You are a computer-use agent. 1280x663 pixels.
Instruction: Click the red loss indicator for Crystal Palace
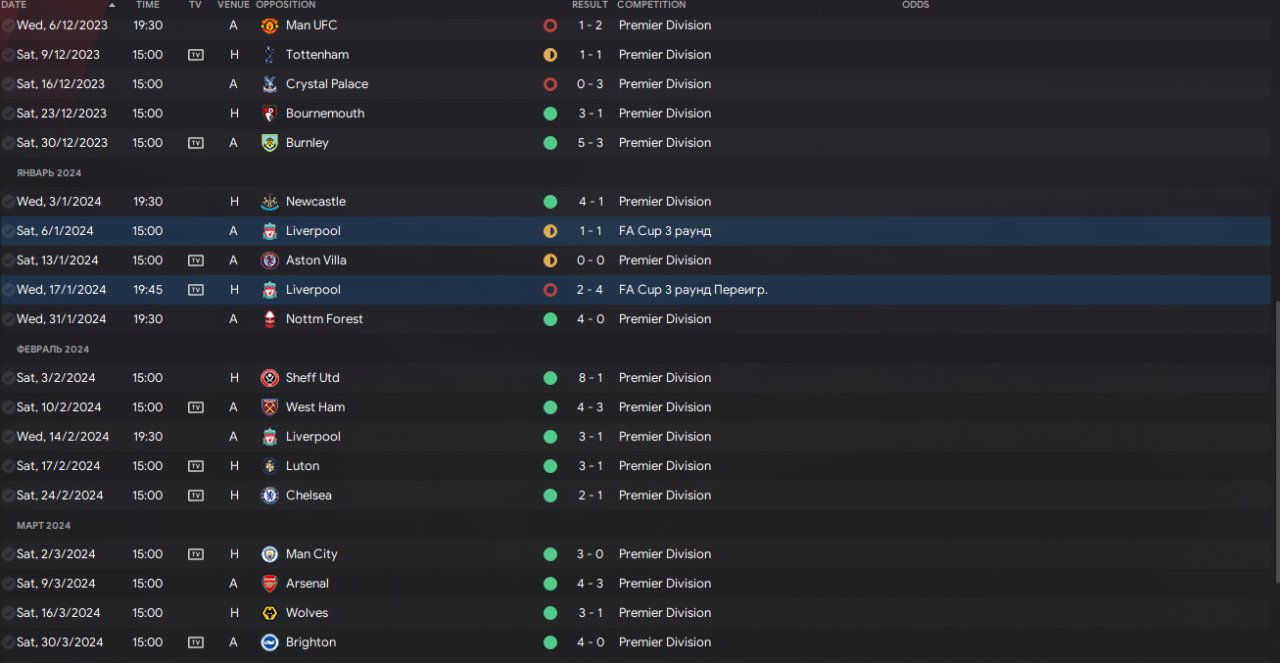tap(550, 84)
